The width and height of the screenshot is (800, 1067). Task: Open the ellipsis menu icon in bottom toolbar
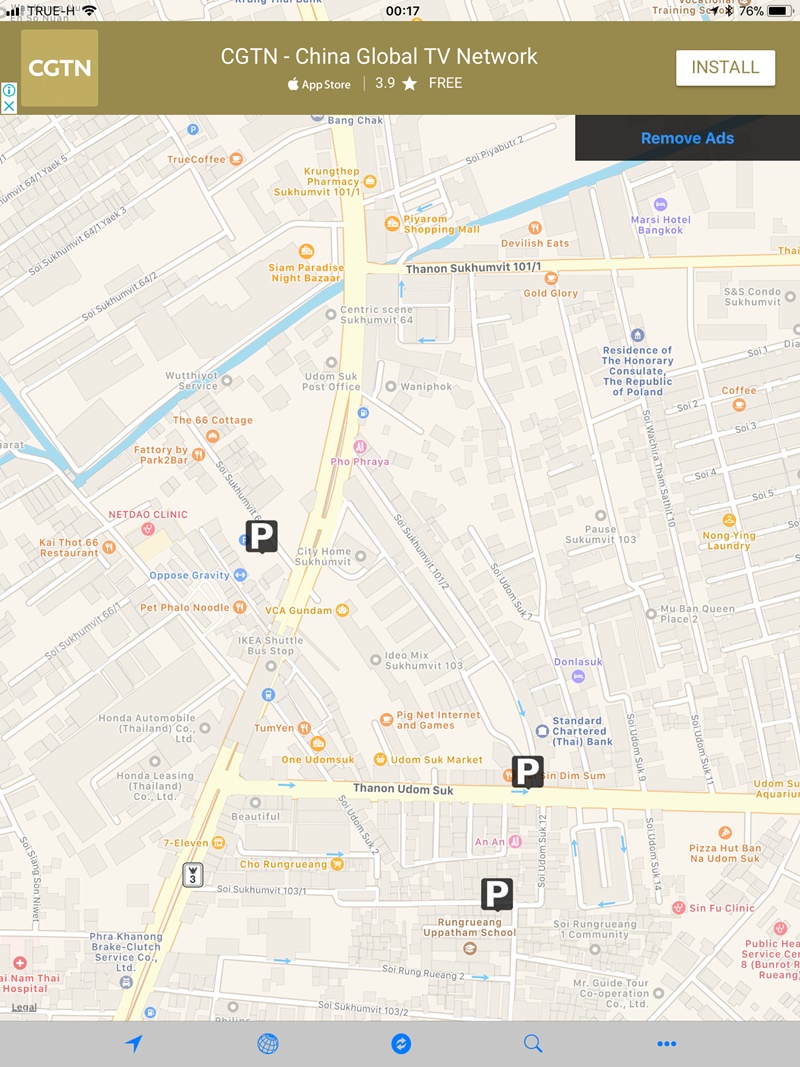click(667, 1043)
